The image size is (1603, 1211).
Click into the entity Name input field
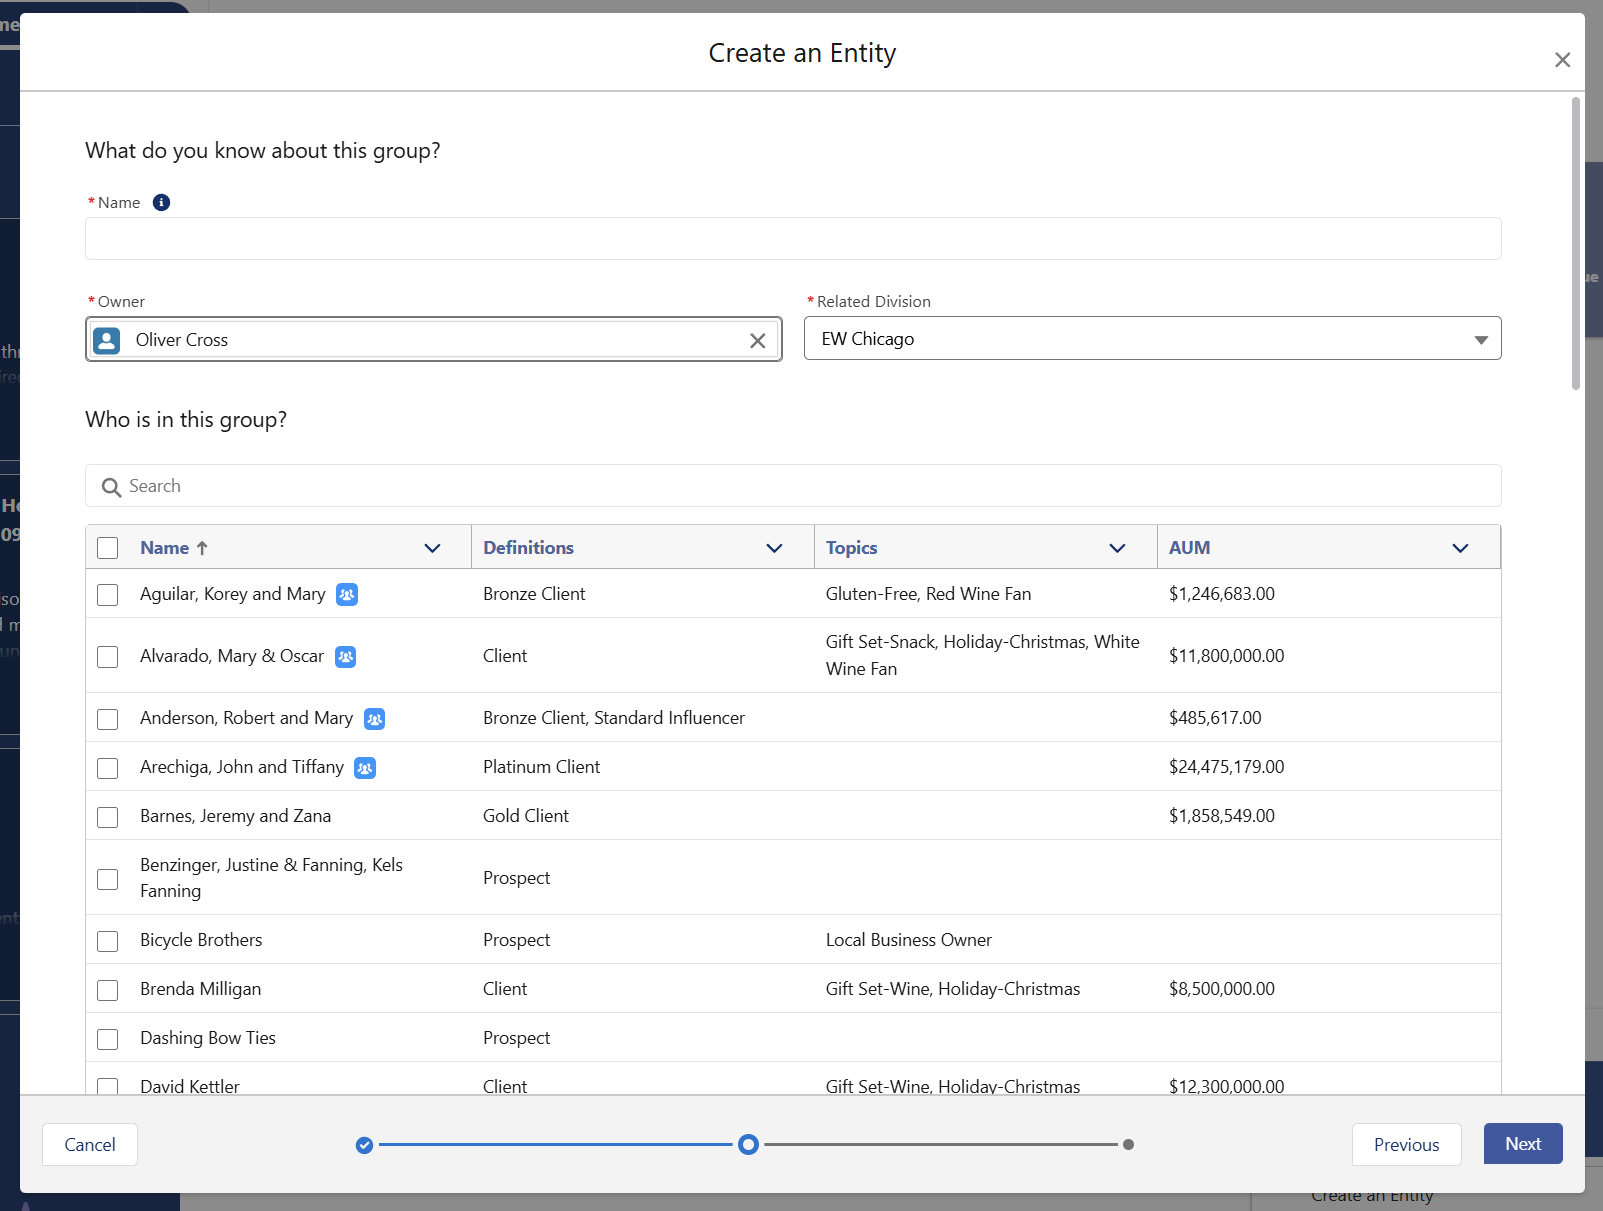pos(793,239)
